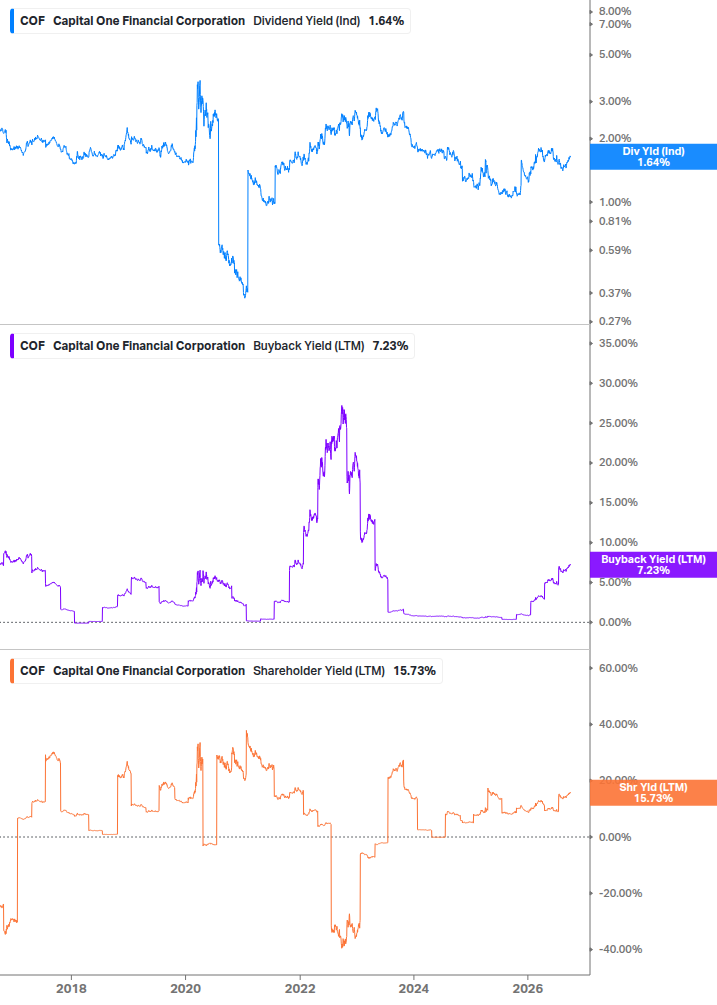
Task: Click the 0.37% tick on the dividend yield axis
Action: point(614,294)
